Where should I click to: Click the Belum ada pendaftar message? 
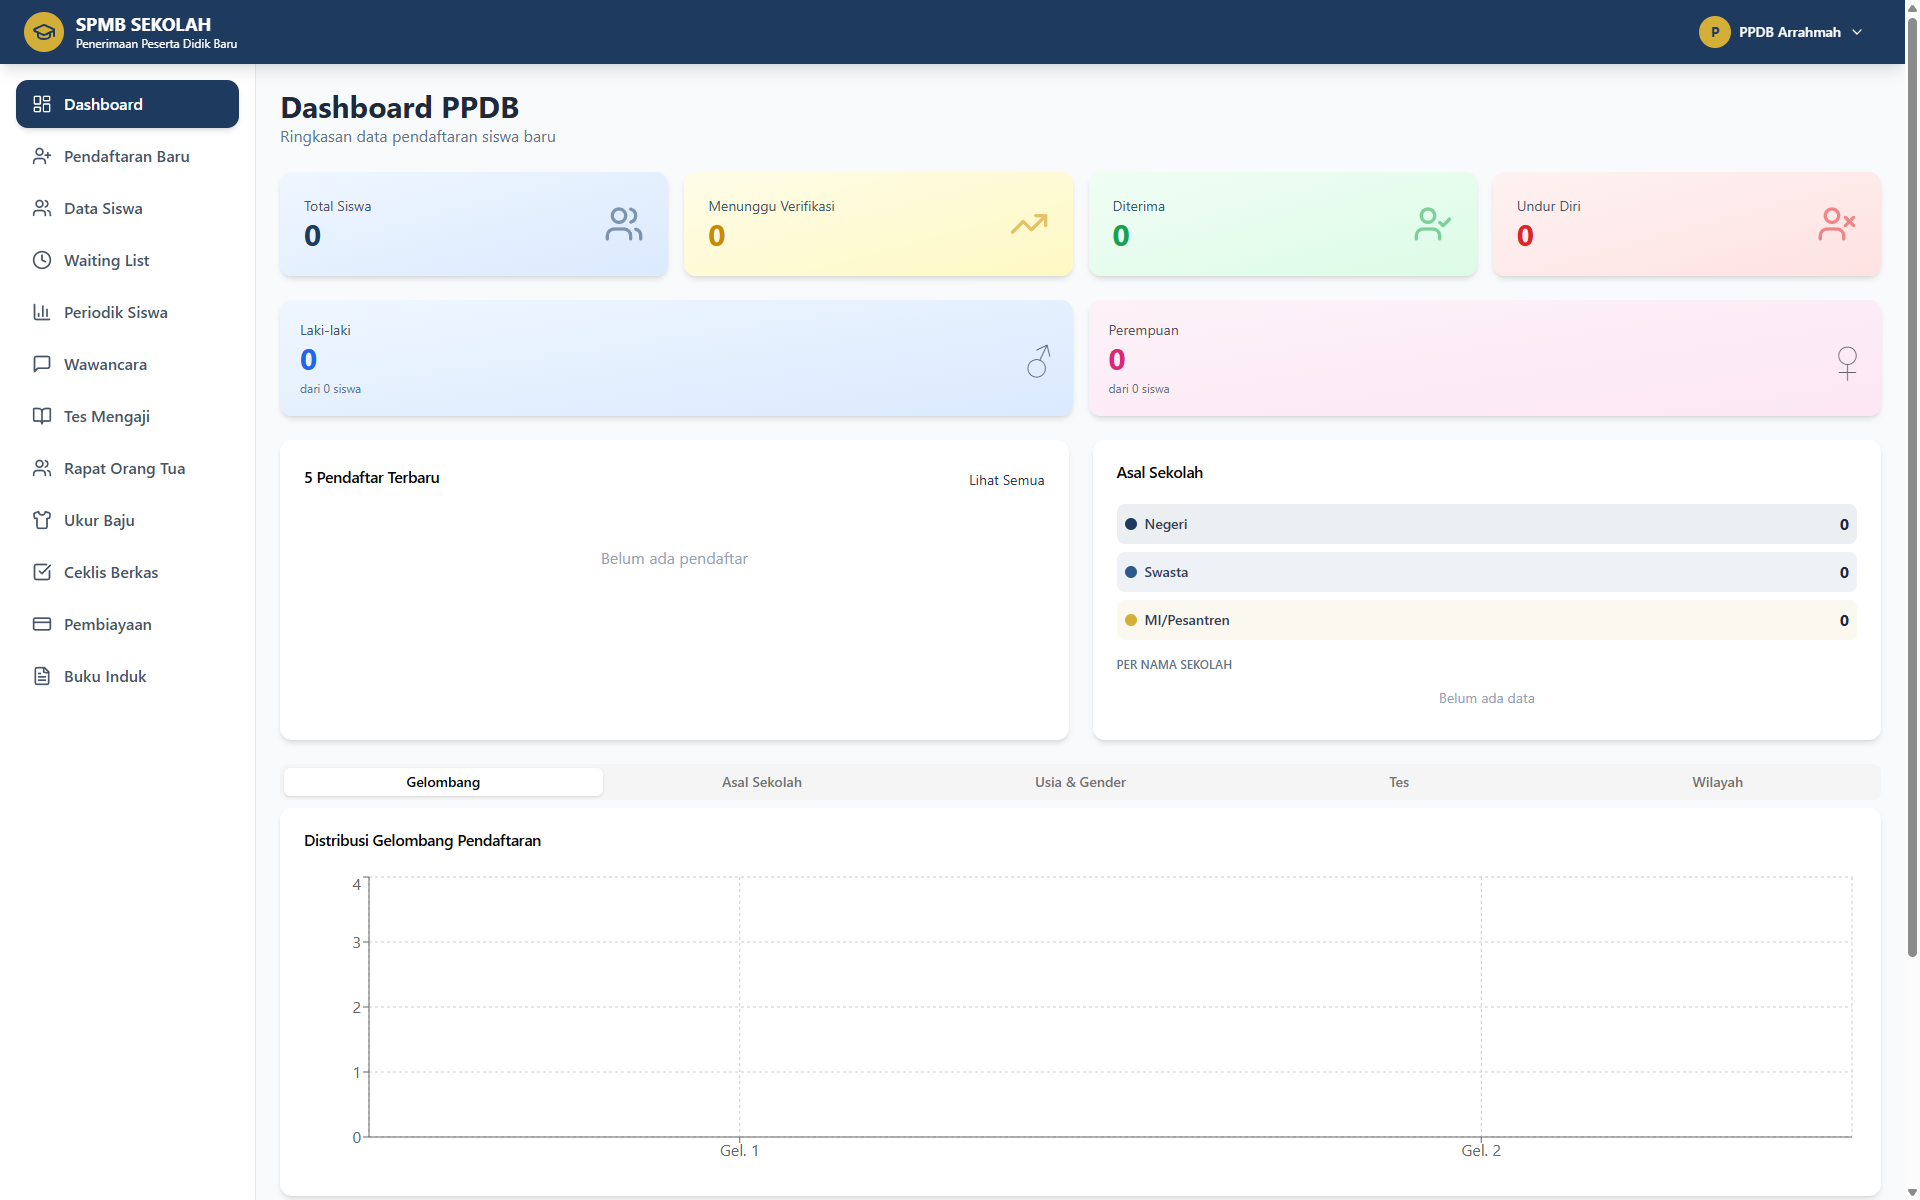pos(674,558)
